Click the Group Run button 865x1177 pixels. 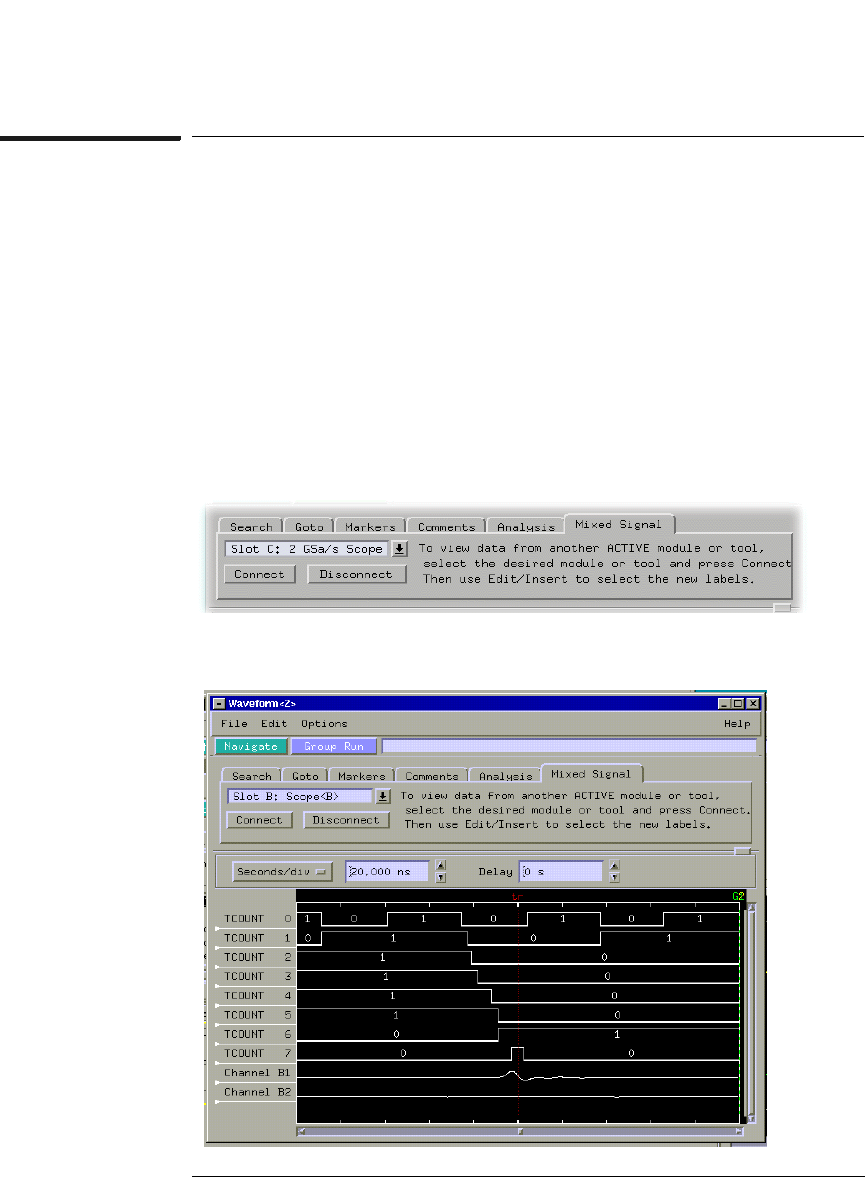pos(334,746)
